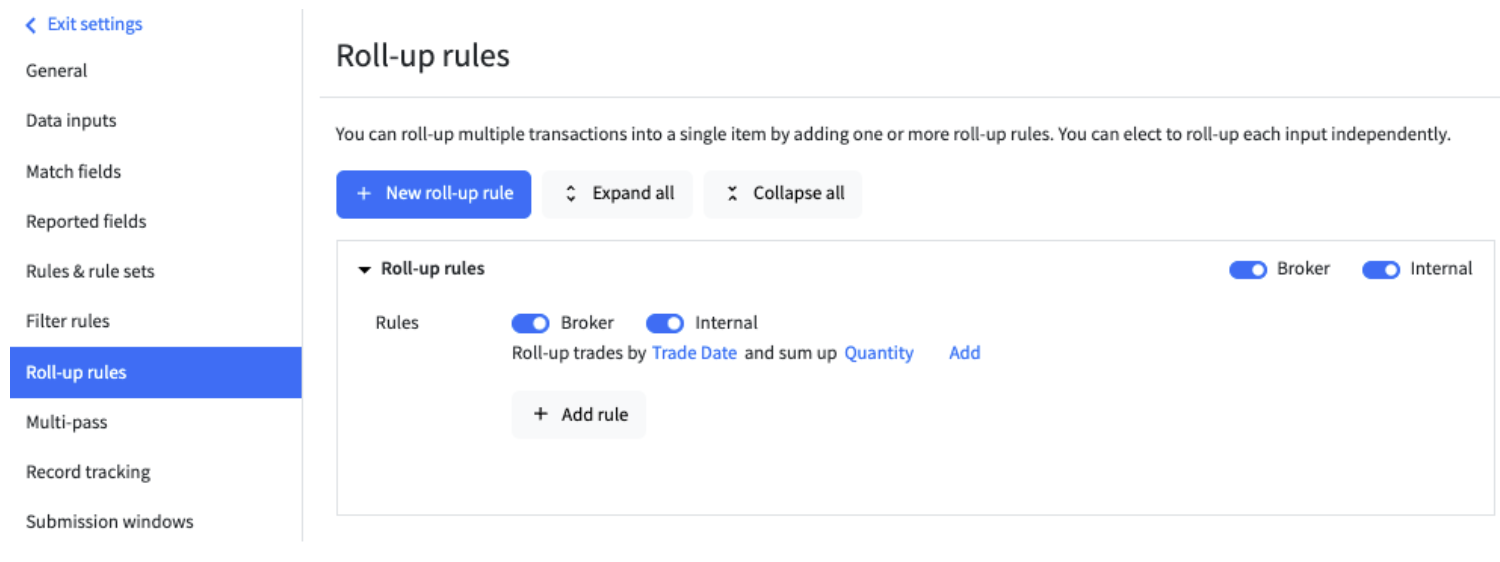Toggle the header-level Broker switch
This screenshot has height=562, width=1500.
pyautogui.click(x=1247, y=270)
